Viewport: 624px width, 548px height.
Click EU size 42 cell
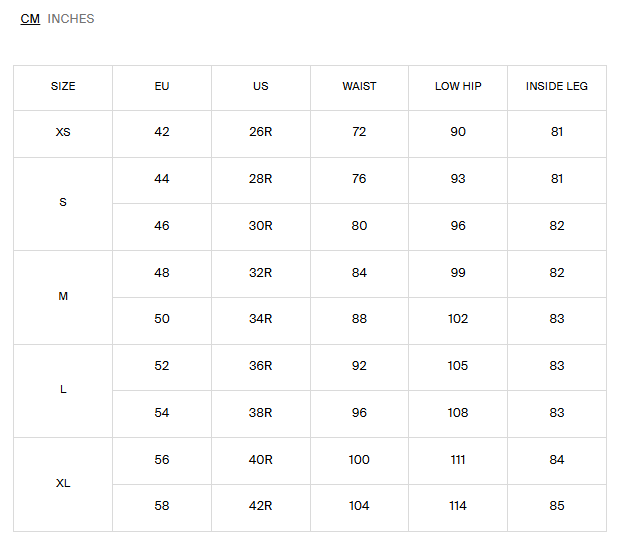(162, 133)
